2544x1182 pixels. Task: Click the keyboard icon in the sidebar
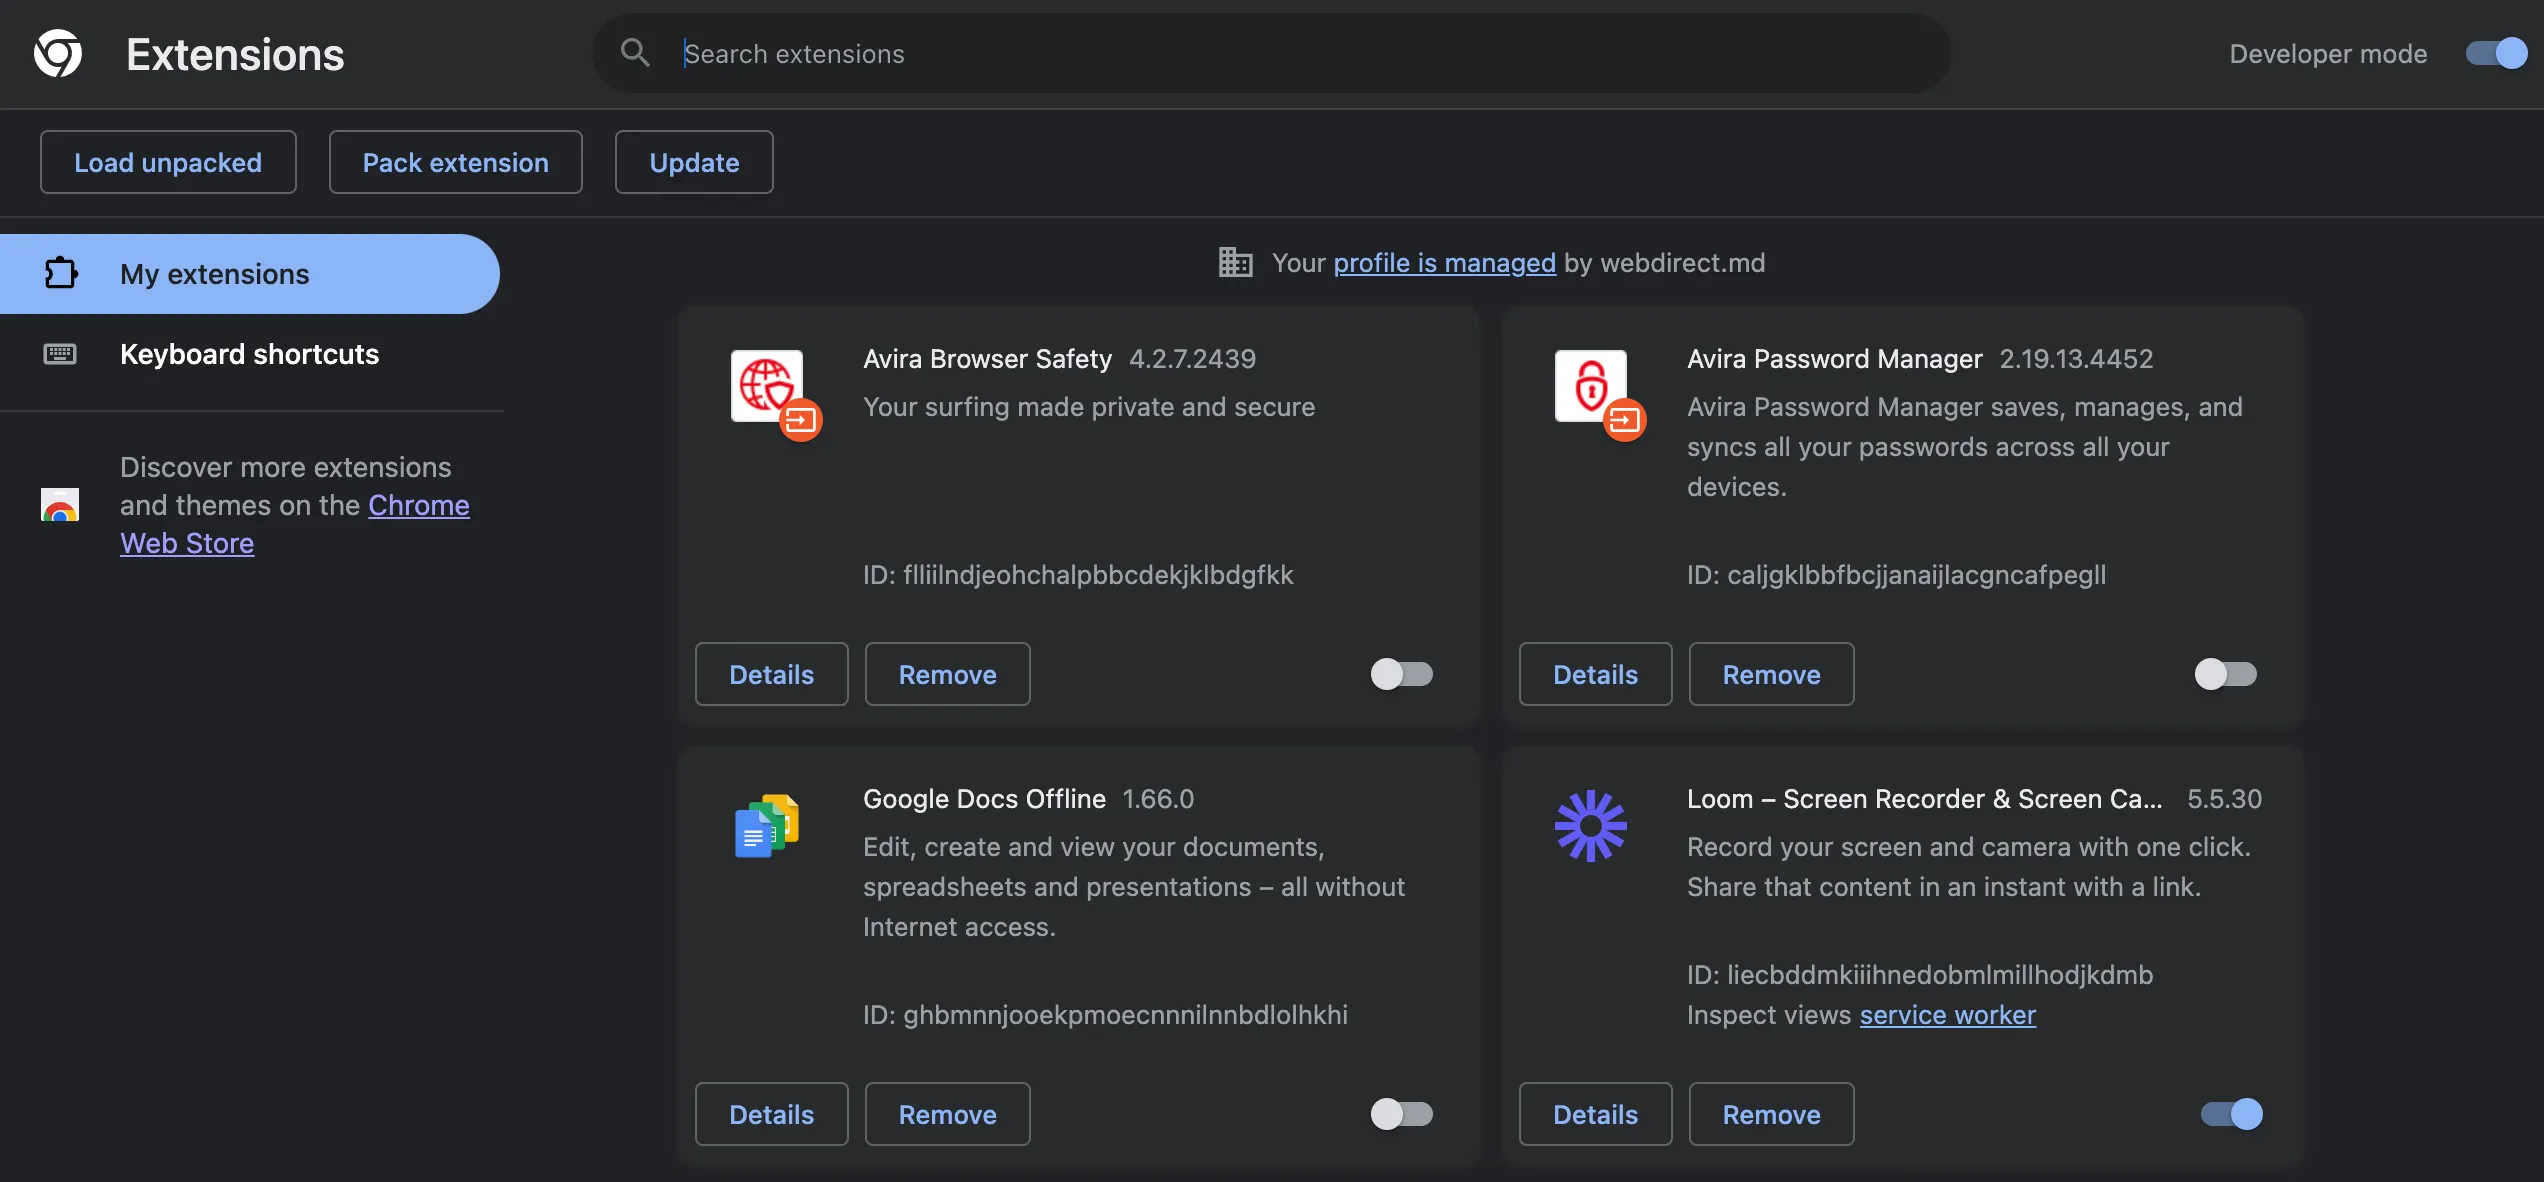[x=60, y=354]
